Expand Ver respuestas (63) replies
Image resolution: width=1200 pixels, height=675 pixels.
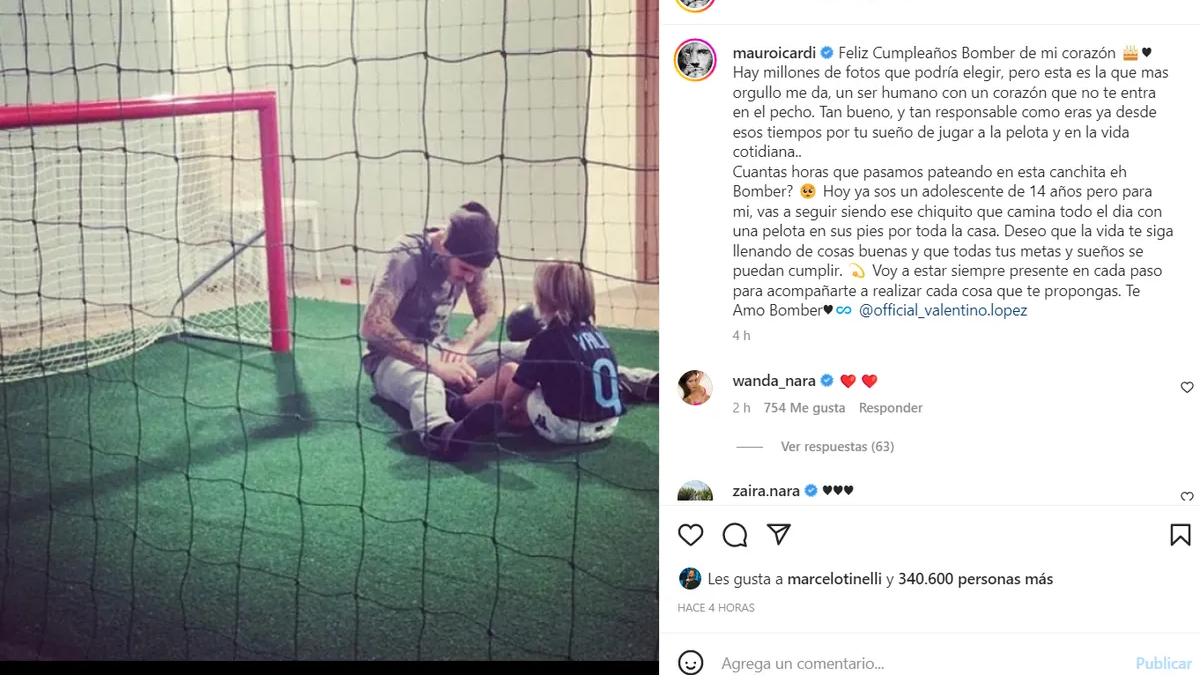837,447
